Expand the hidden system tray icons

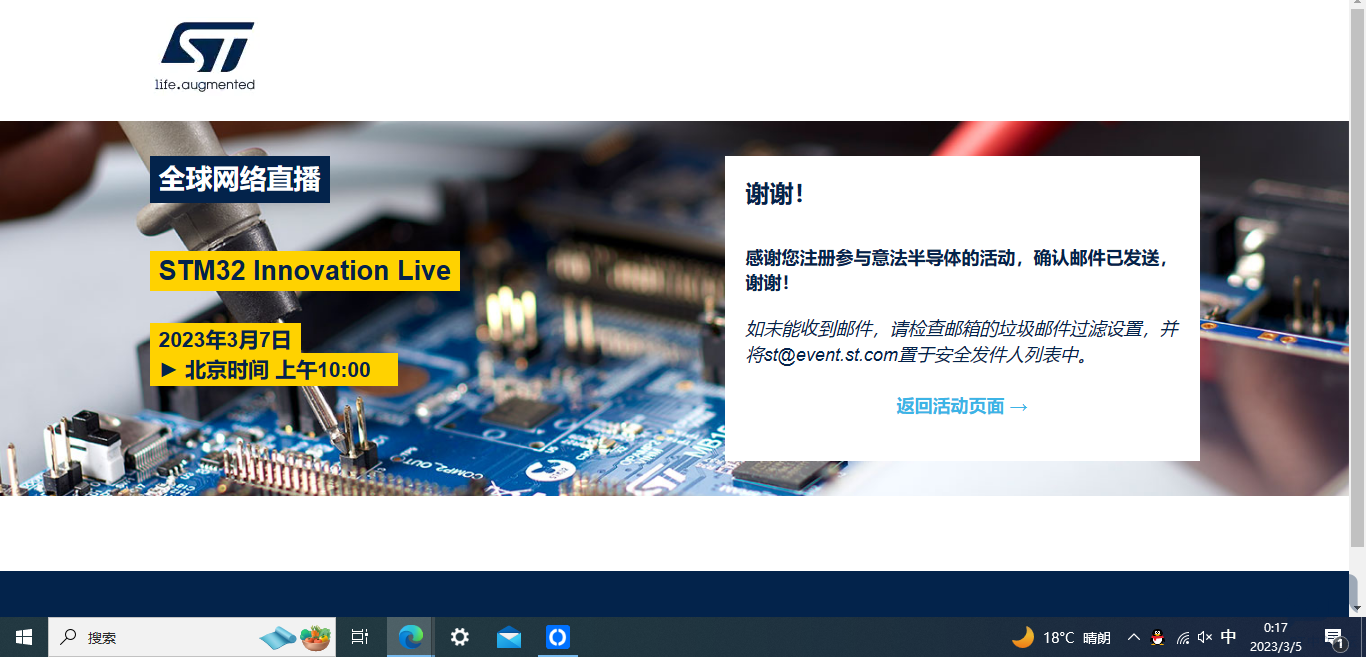click(x=1133, y=637)
